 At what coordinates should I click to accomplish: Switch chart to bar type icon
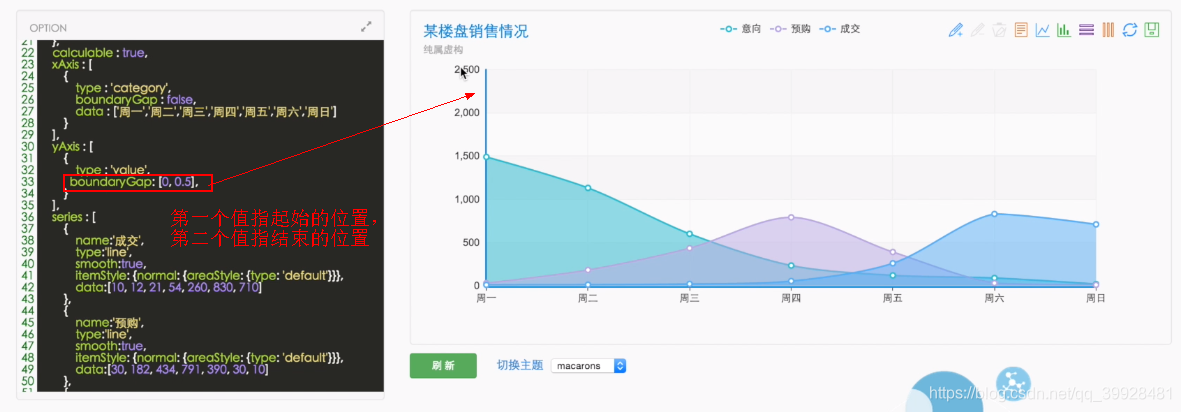click(1064, 30)
